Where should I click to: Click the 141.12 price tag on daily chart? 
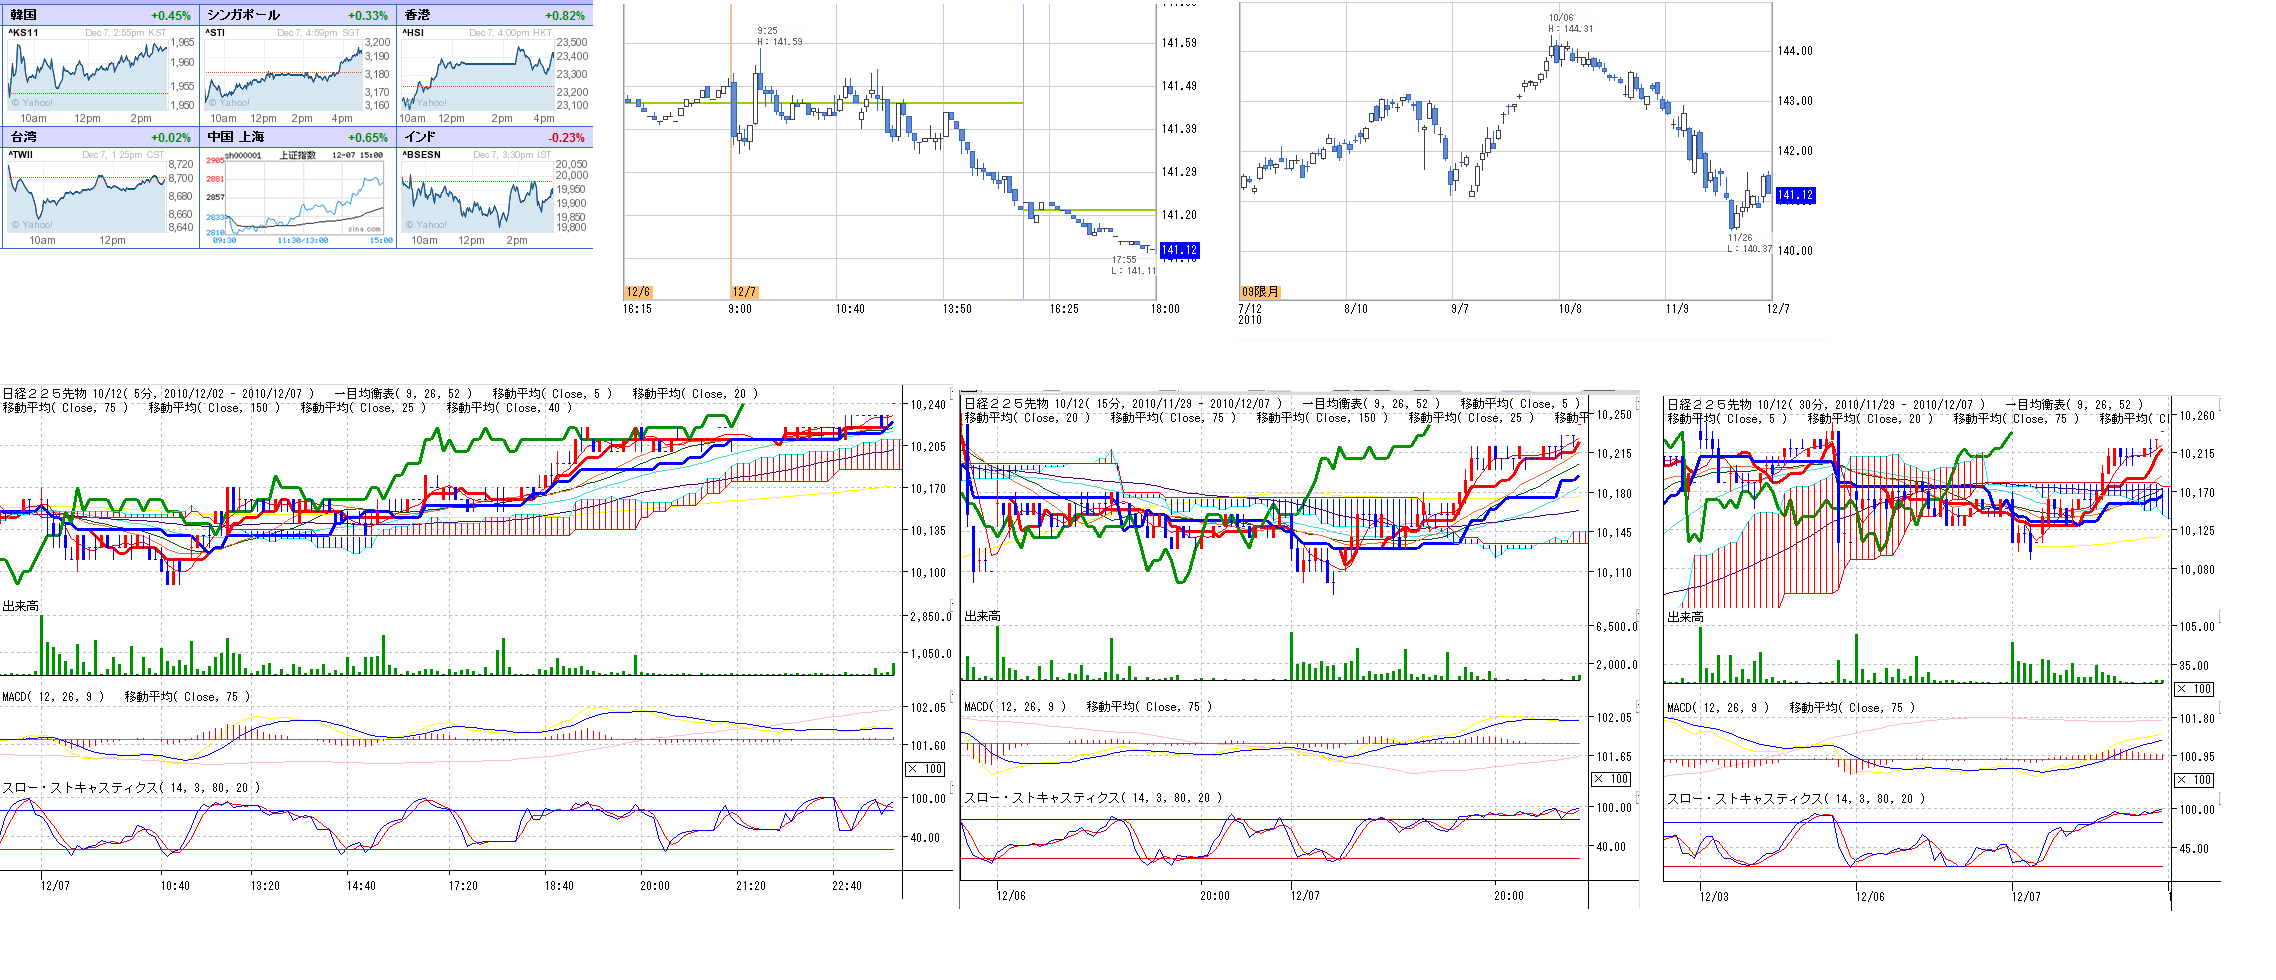[1795, 195]
